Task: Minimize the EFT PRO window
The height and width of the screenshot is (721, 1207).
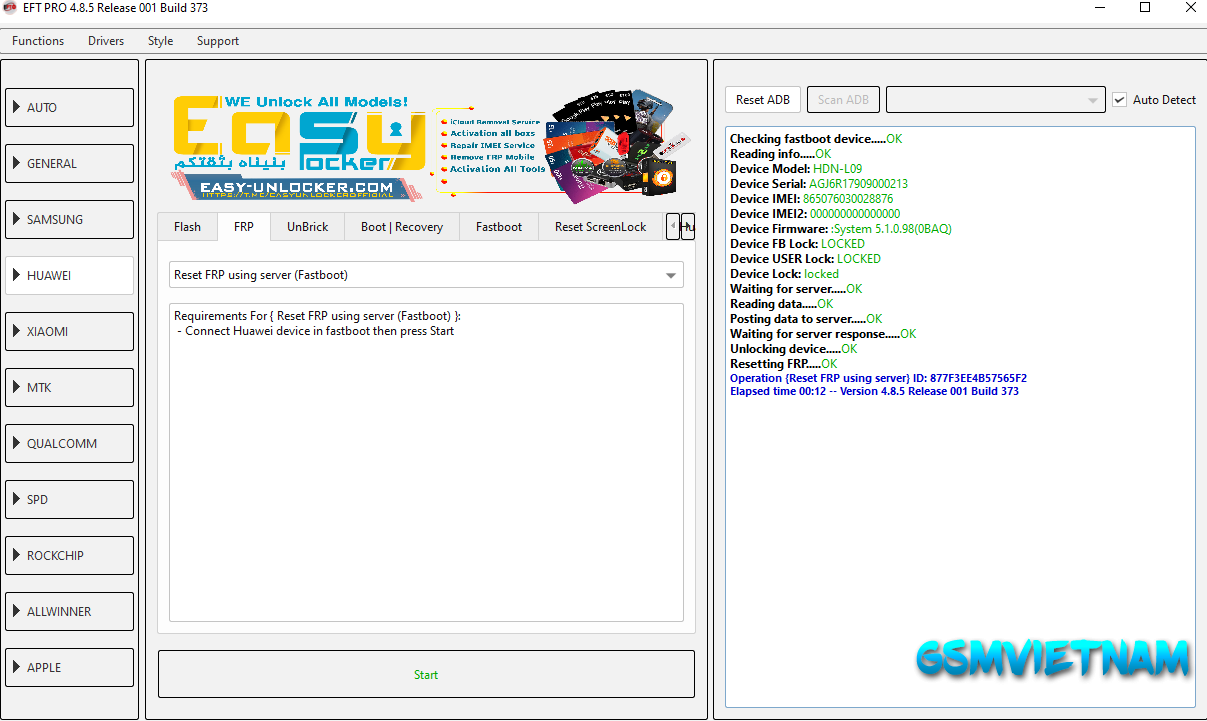Action: [x=1098, y=8]
